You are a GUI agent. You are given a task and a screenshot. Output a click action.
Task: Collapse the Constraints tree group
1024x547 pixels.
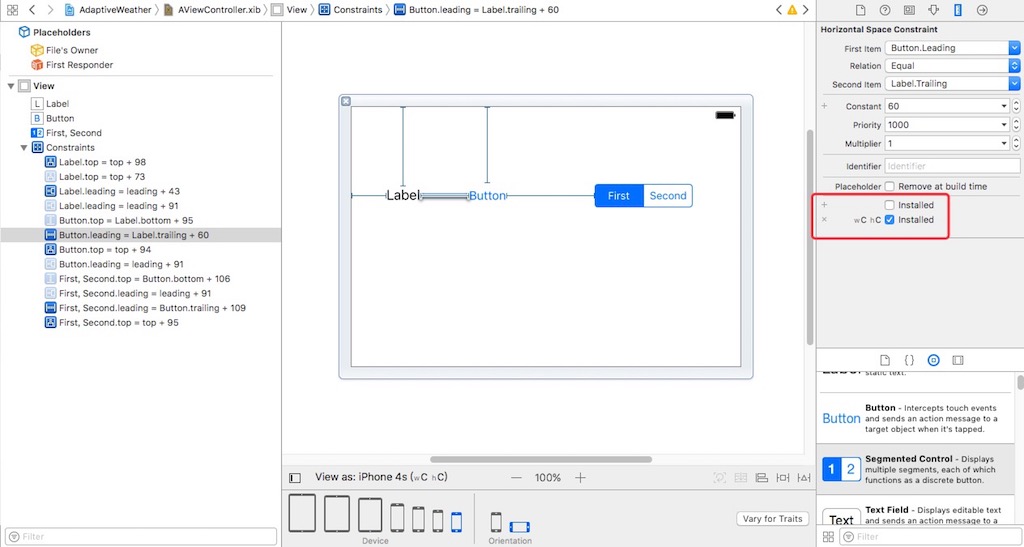coord(24,147)
